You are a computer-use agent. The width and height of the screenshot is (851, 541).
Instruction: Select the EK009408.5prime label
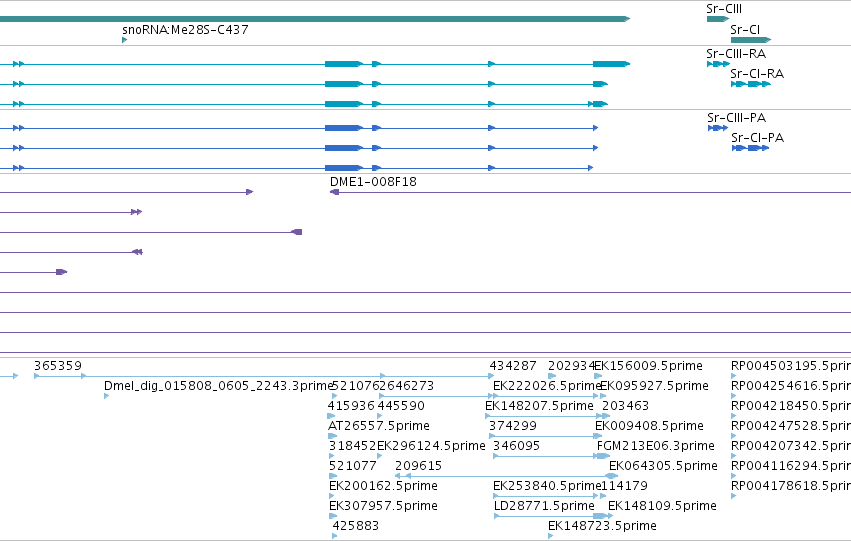pyautogui.click(x=649, y=426)
